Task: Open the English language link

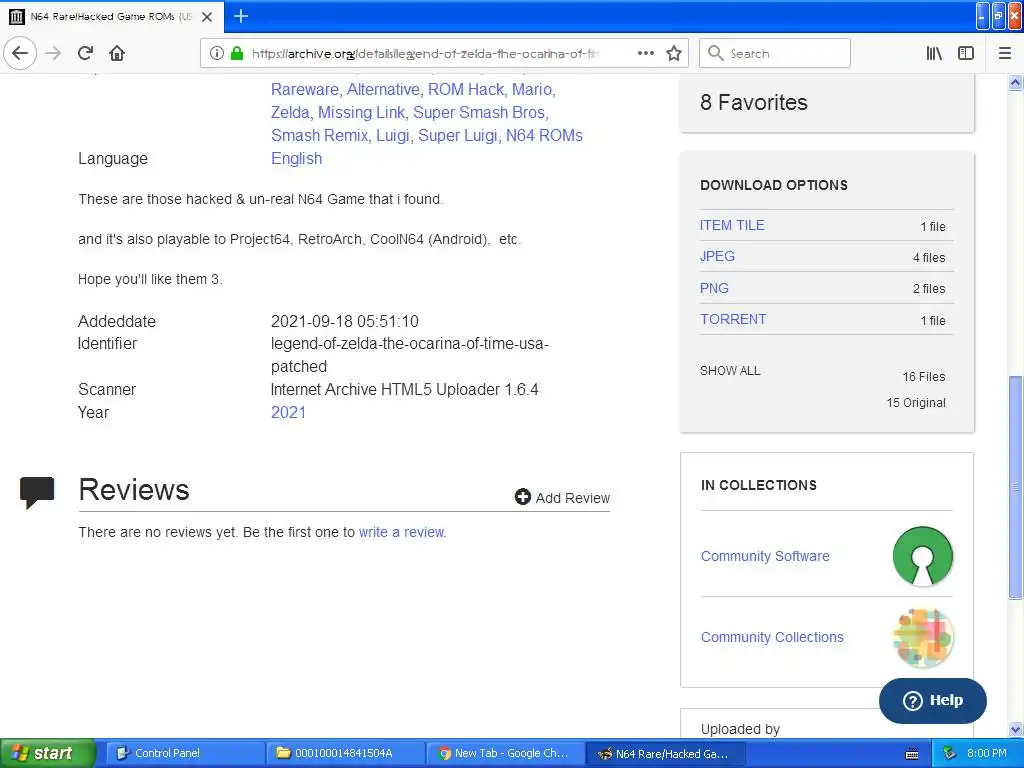Action: pos(296,158)
